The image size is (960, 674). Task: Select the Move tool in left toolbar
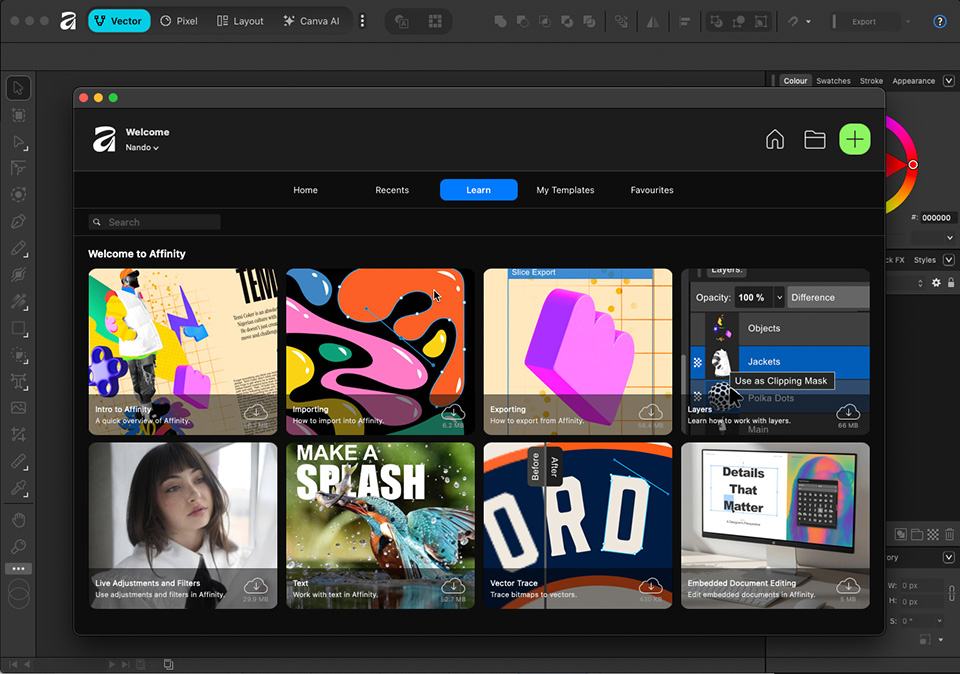[x=18, y=88]
